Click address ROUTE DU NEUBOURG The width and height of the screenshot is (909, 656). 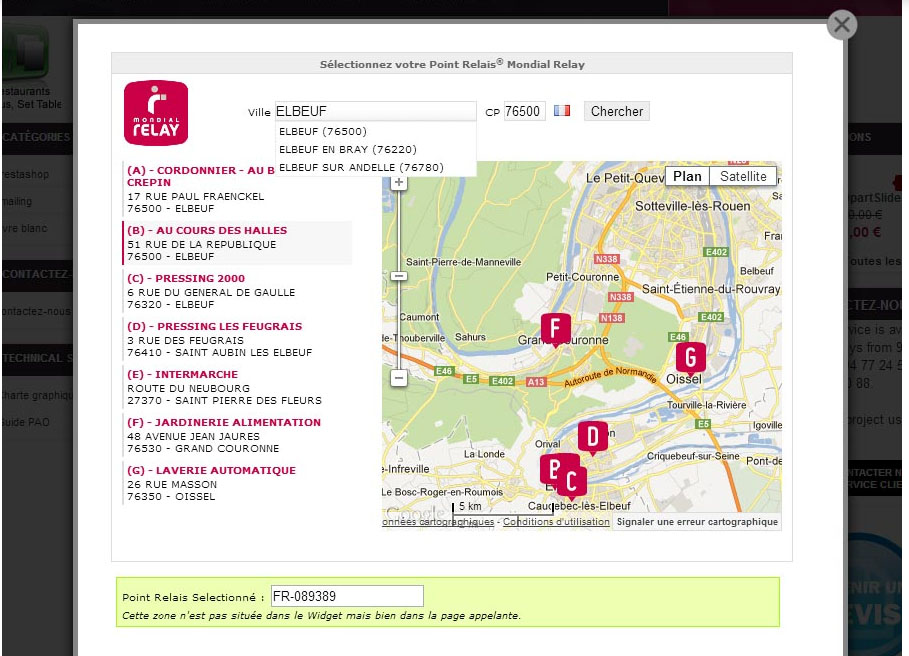click(x=188, y=388)
